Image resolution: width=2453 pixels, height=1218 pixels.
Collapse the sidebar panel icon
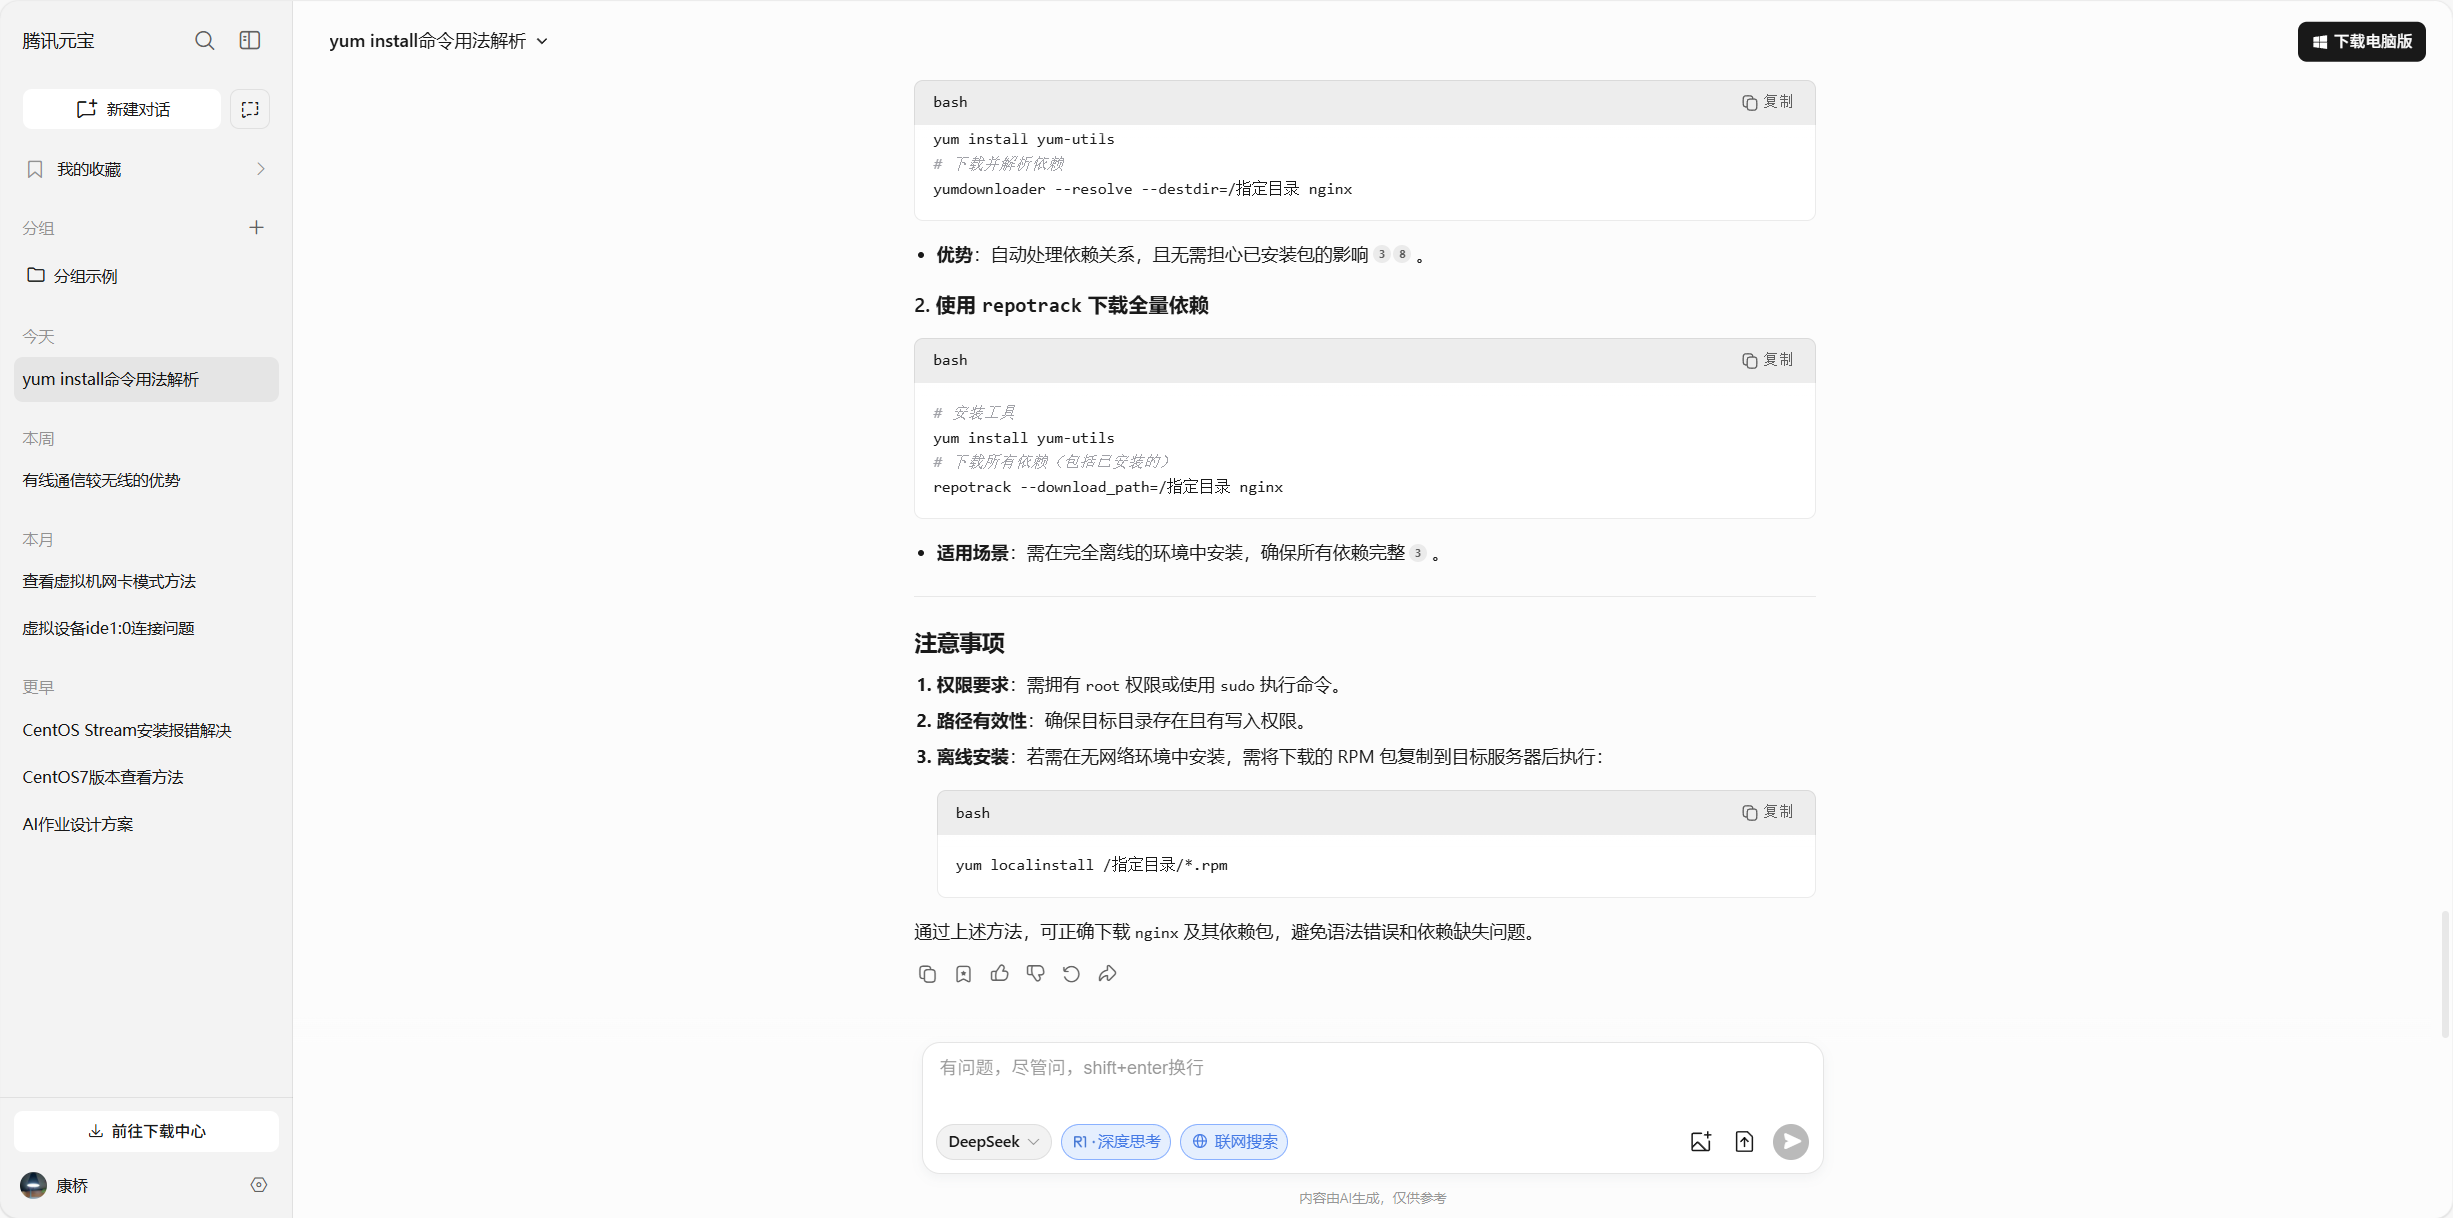point(250,40)
